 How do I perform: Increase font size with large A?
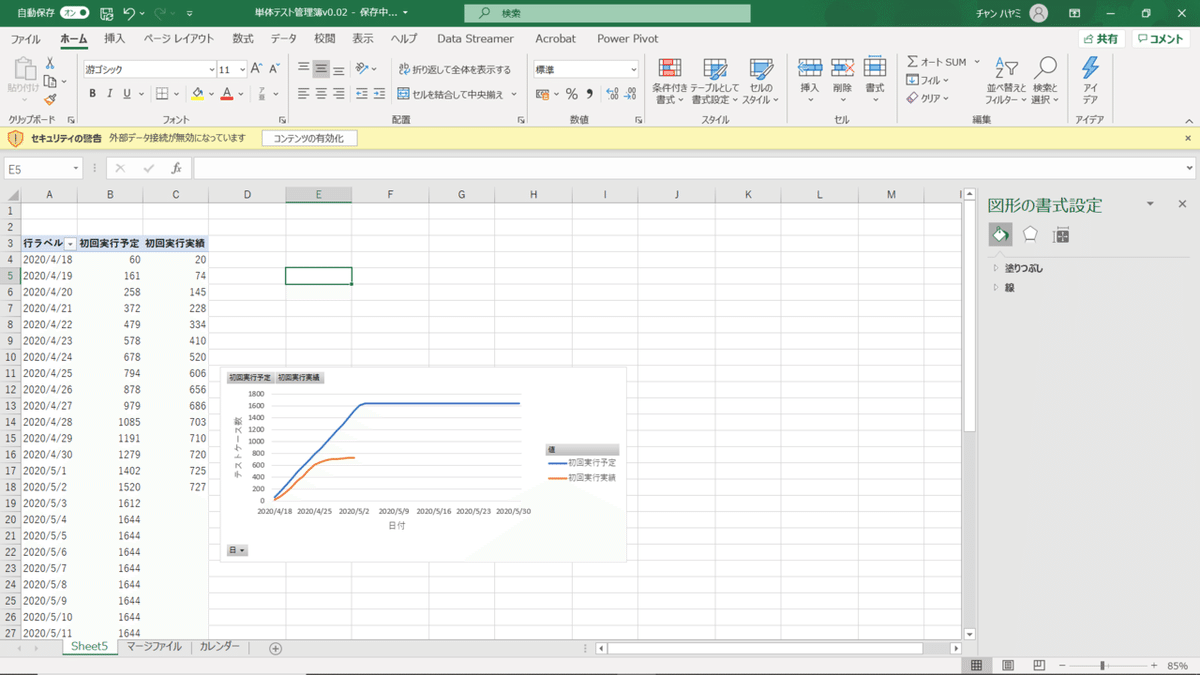tap(256, 69)
